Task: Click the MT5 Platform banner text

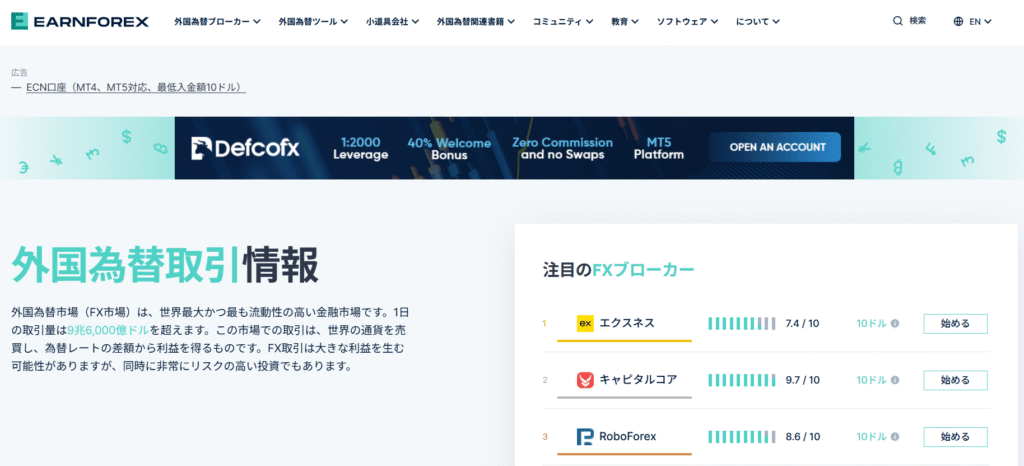Action: click(x=659, y=148)
